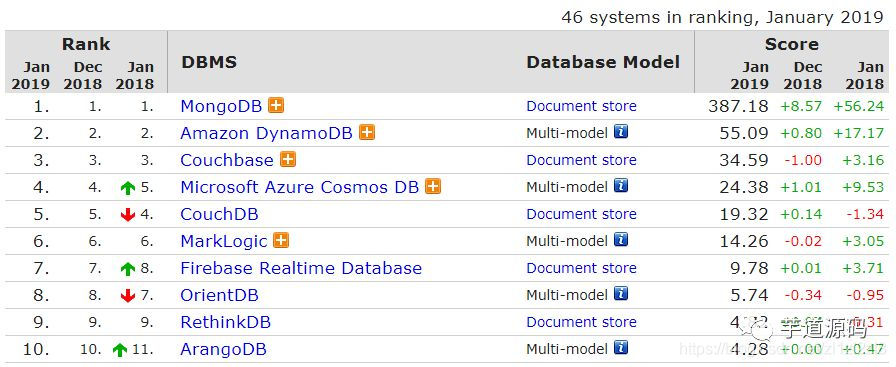Click the info icon in MarkLogic row

[x=621, y=240]
